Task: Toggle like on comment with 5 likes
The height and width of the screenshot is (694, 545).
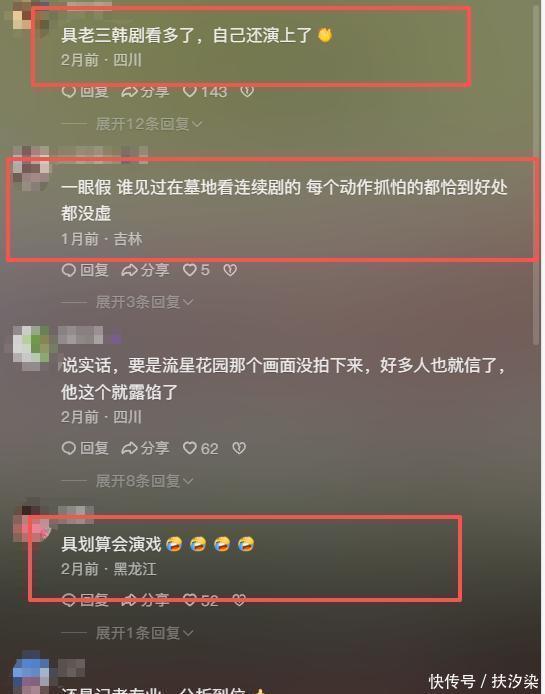Action: pos(197,270)
